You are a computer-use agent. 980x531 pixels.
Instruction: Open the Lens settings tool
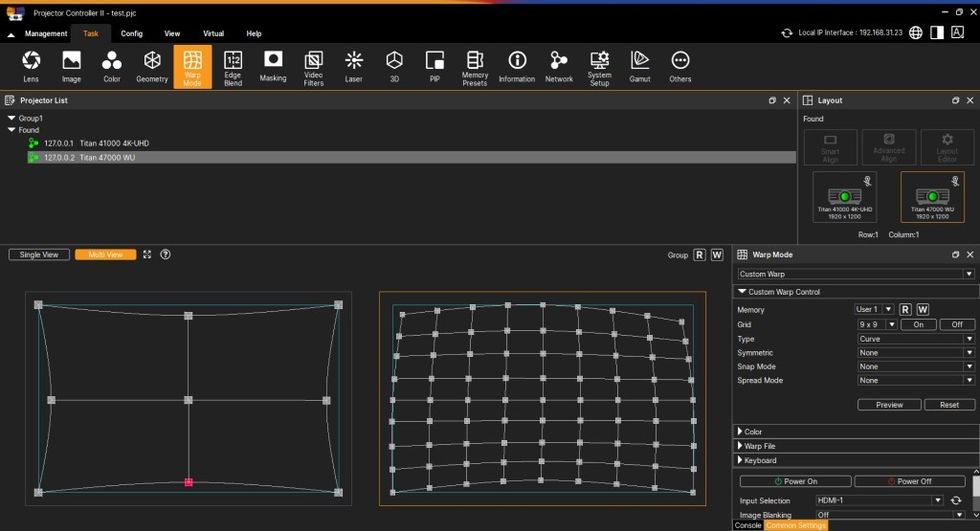pyautogui.click(x=31, y=66)
